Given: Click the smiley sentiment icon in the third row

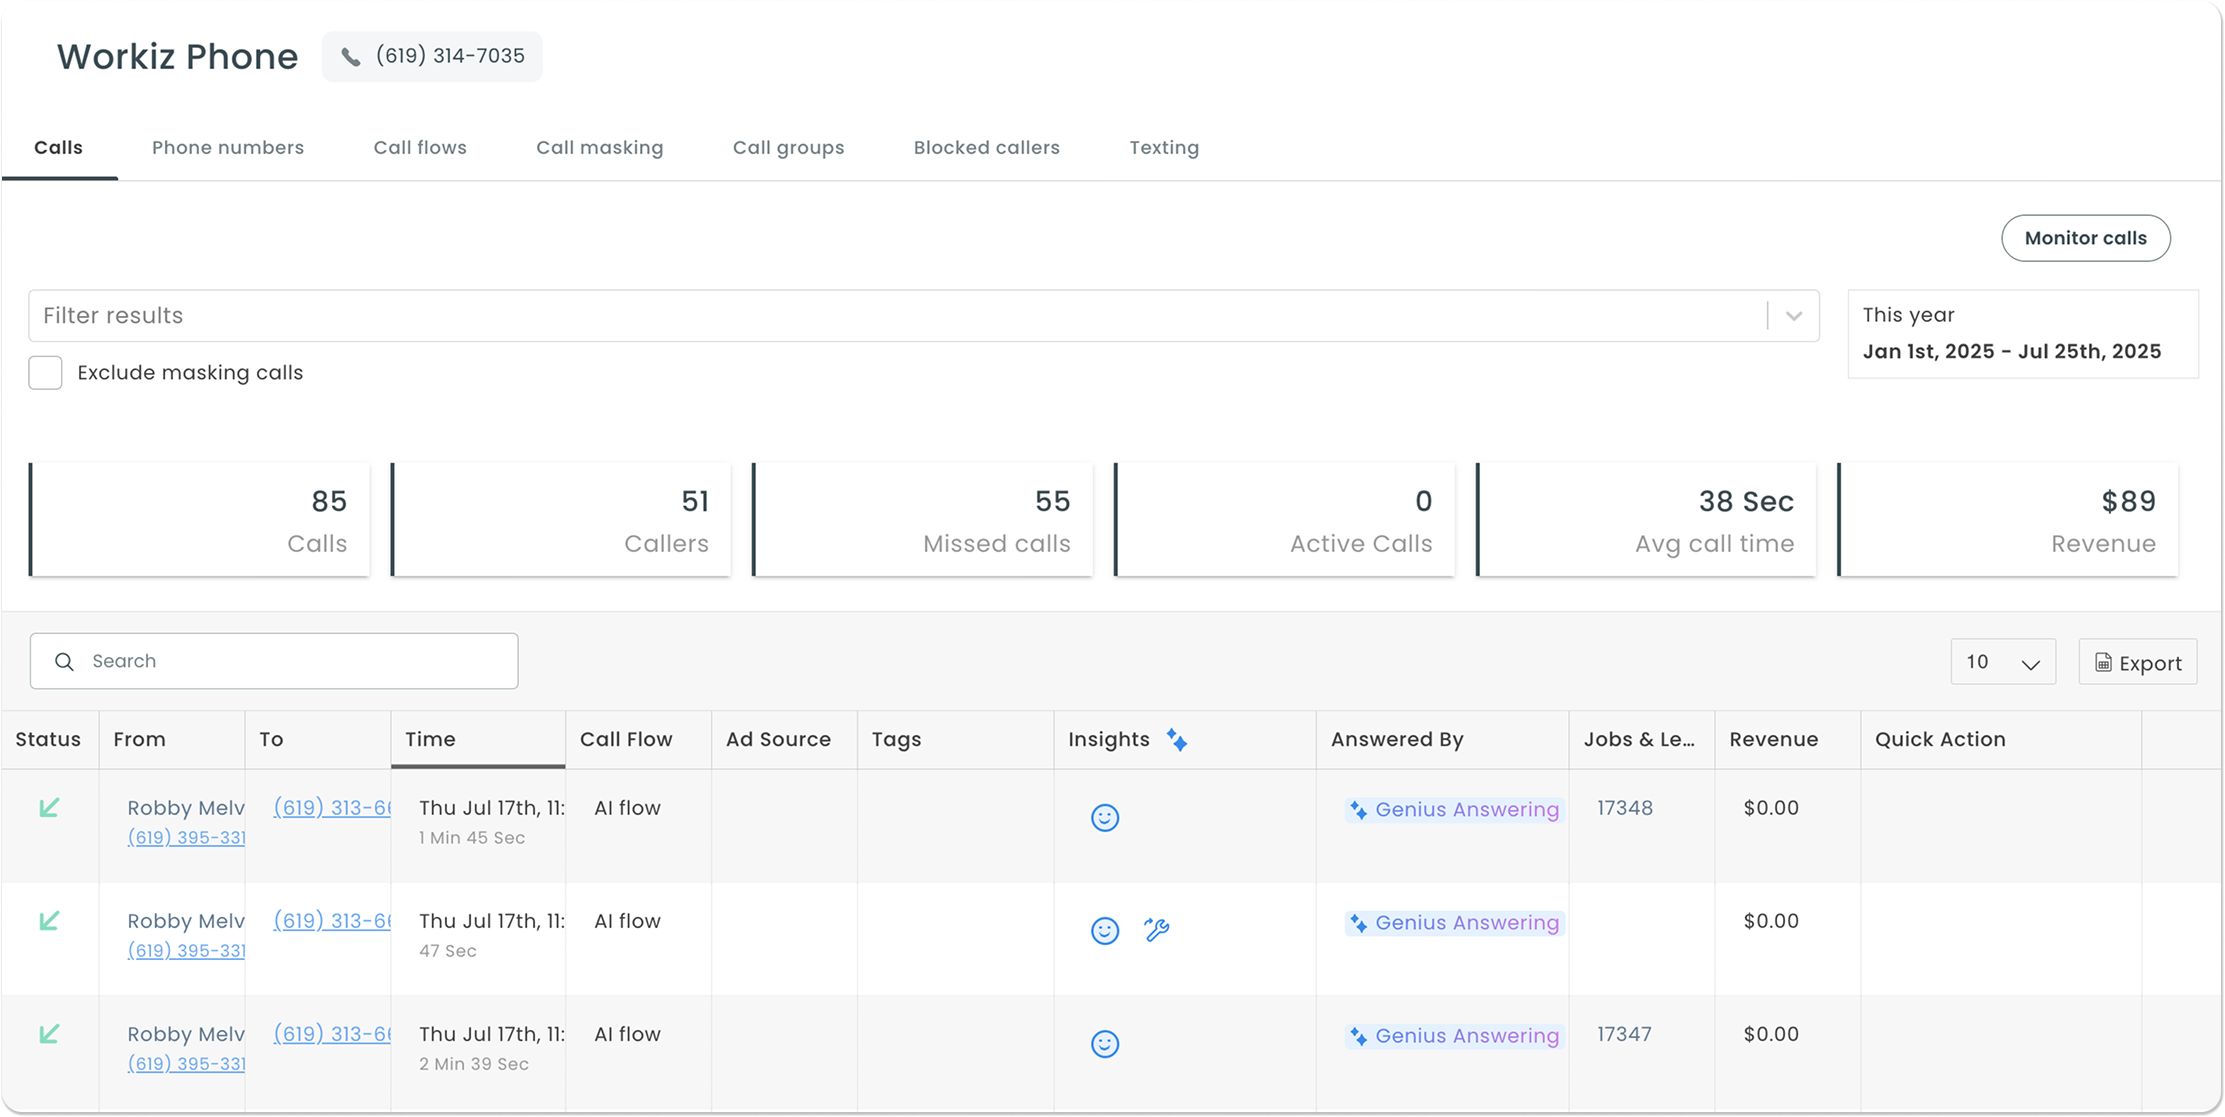Looking at the screenshot, I should (x=1104, y=1044).
